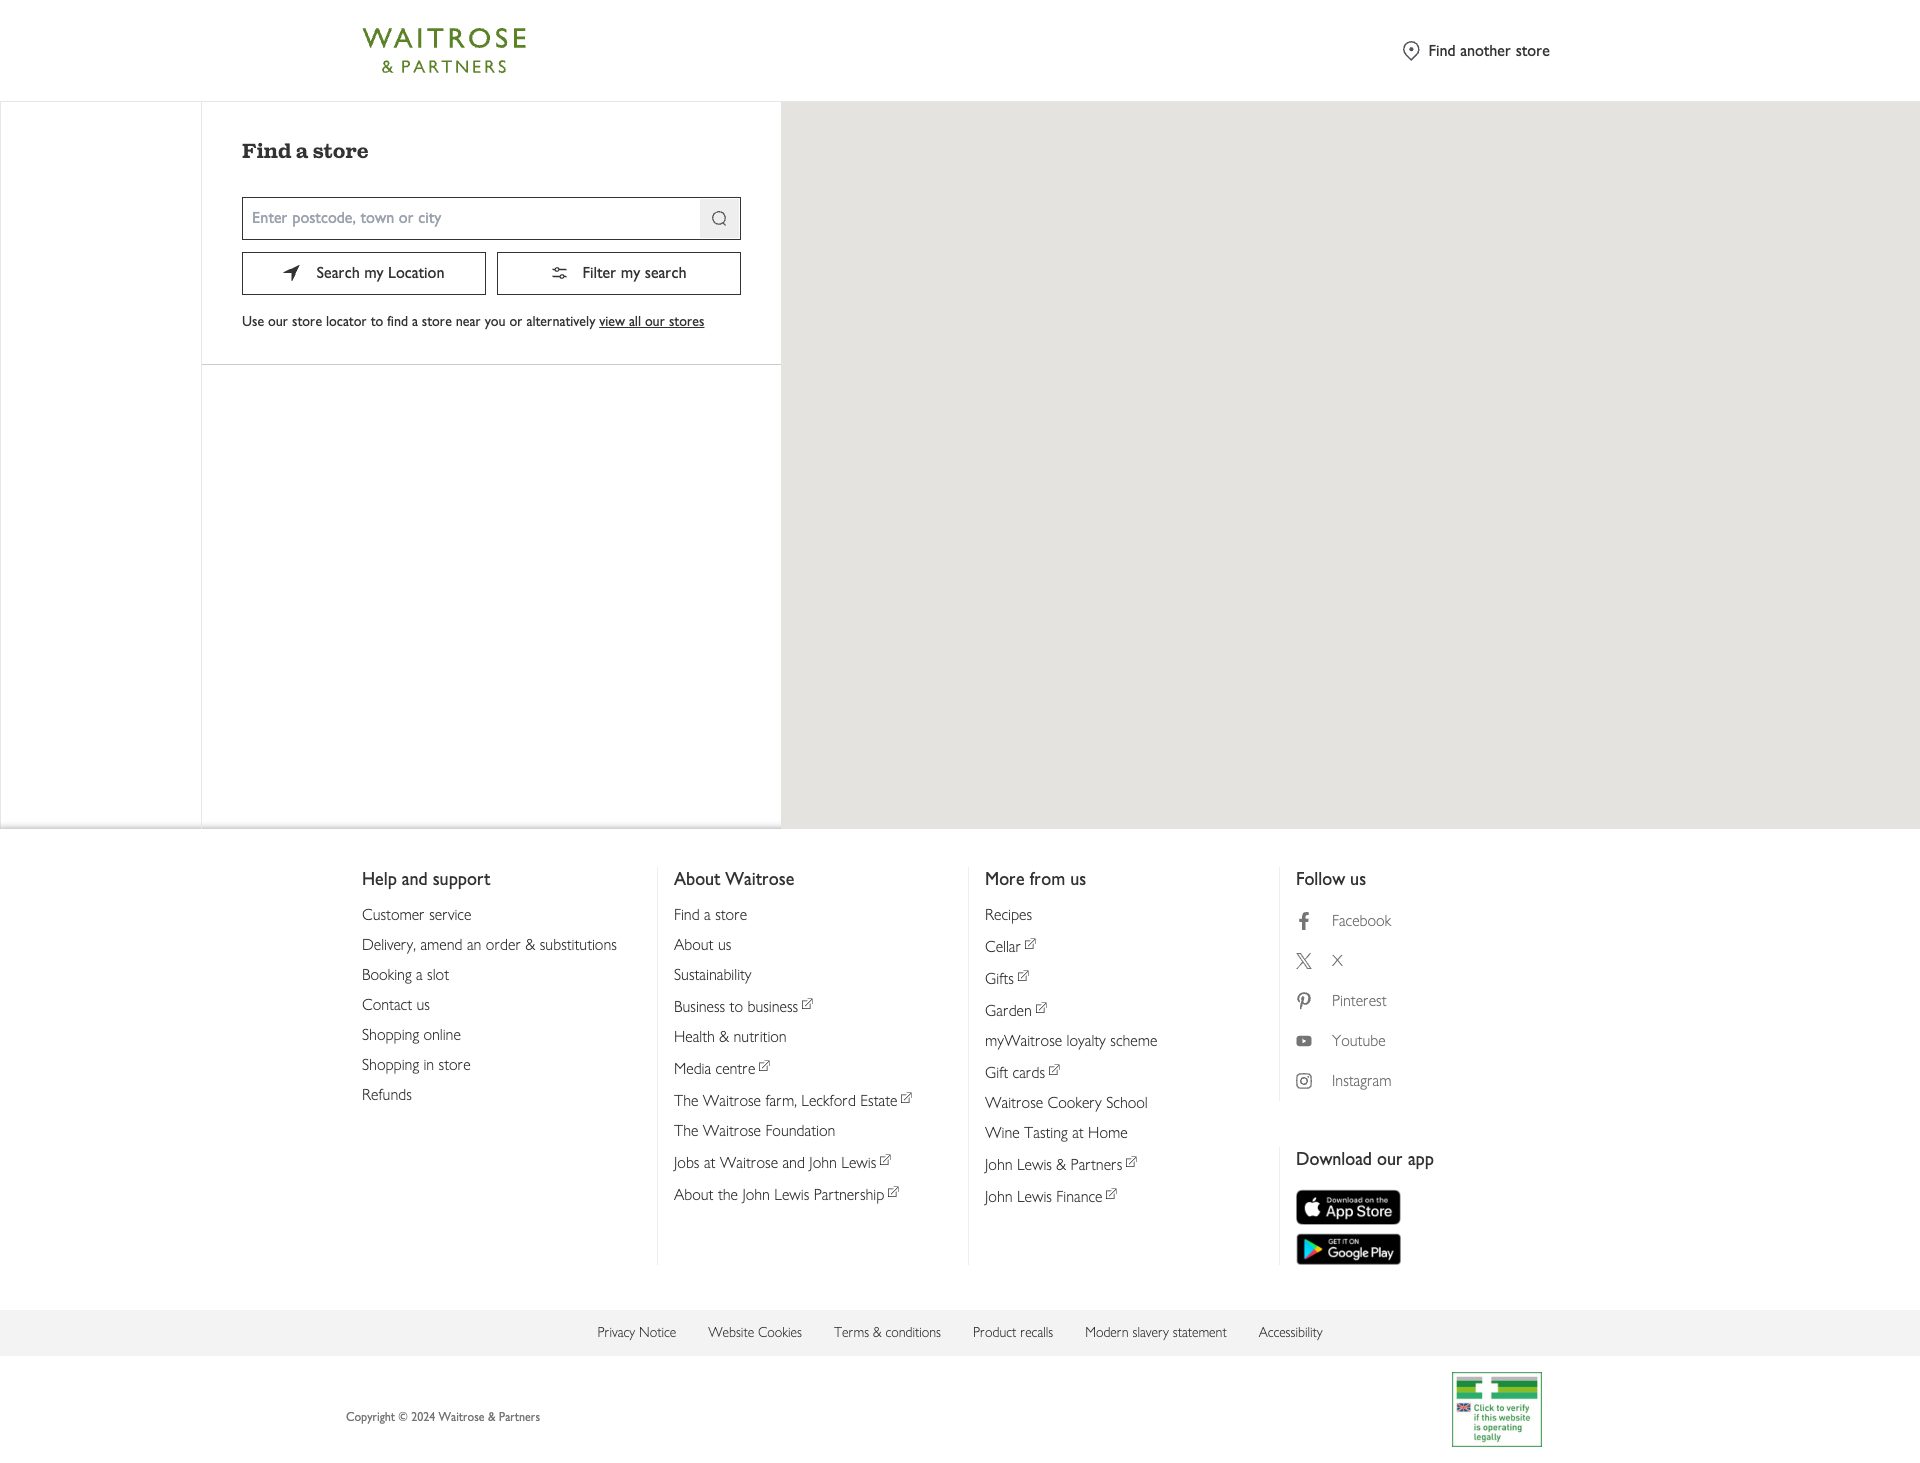Click the search magnifier icon
1920x1463 pixels.
click(x=719, y=218)
